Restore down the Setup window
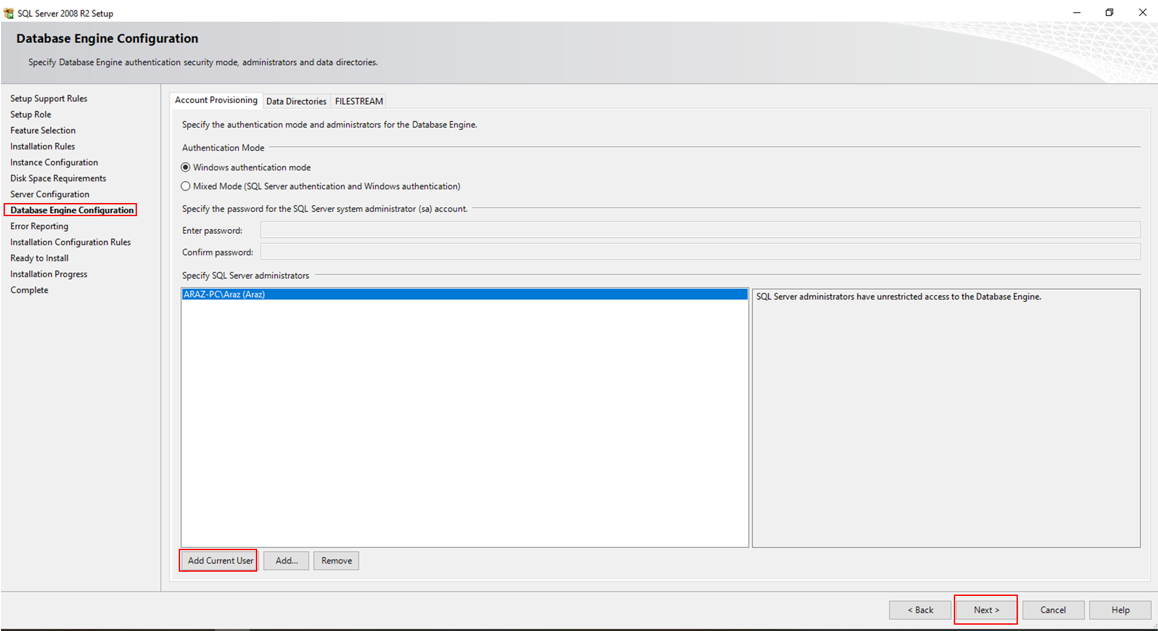Image resolution: width=1158 pixels, height=631 pixels. (1109, 13)
